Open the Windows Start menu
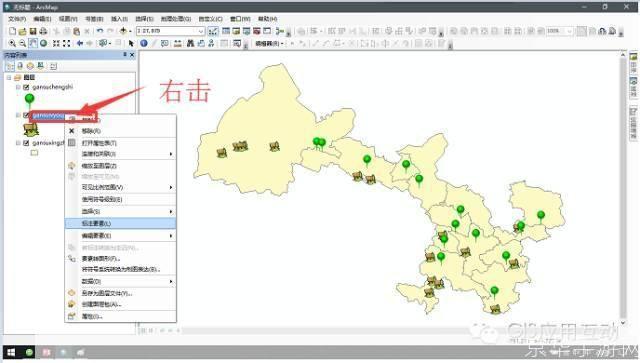The image size is (640, 363). click(11, 352)
